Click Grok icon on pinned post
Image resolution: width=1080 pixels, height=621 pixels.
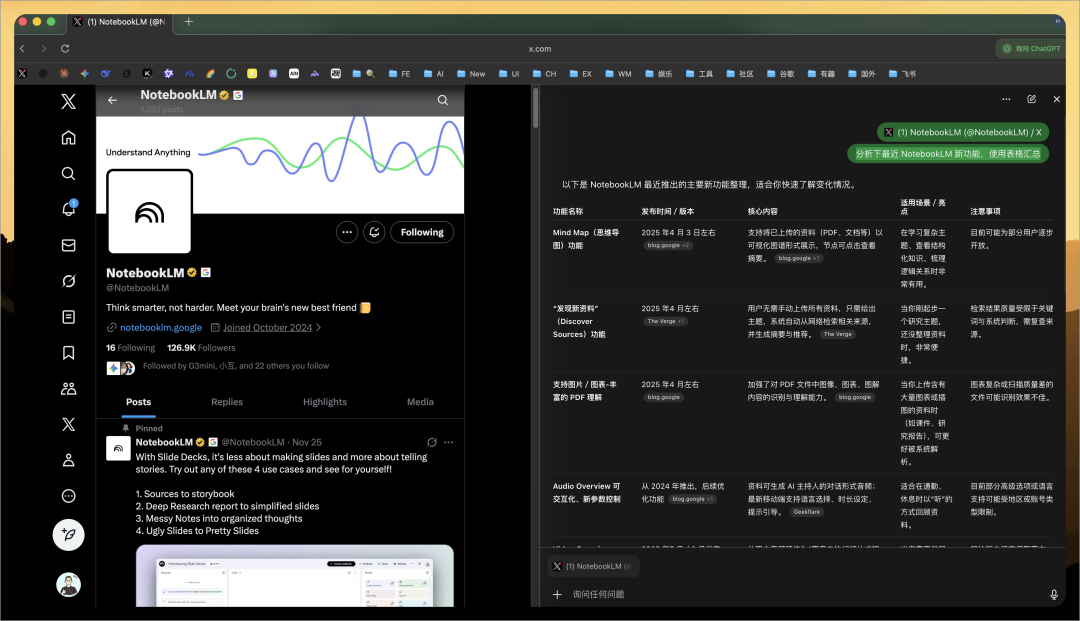tap(432, 442)
